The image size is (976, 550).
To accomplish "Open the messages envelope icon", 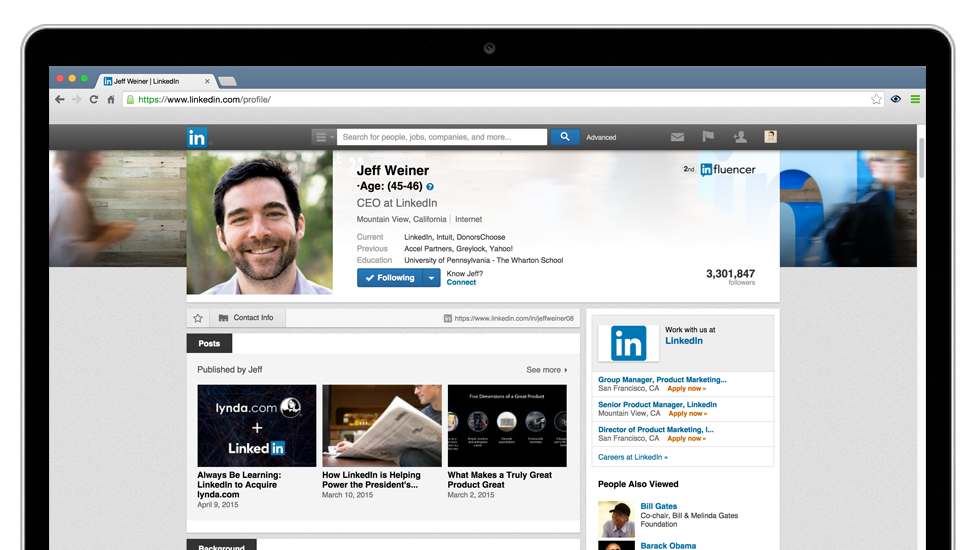I will [x=677, y=137].
